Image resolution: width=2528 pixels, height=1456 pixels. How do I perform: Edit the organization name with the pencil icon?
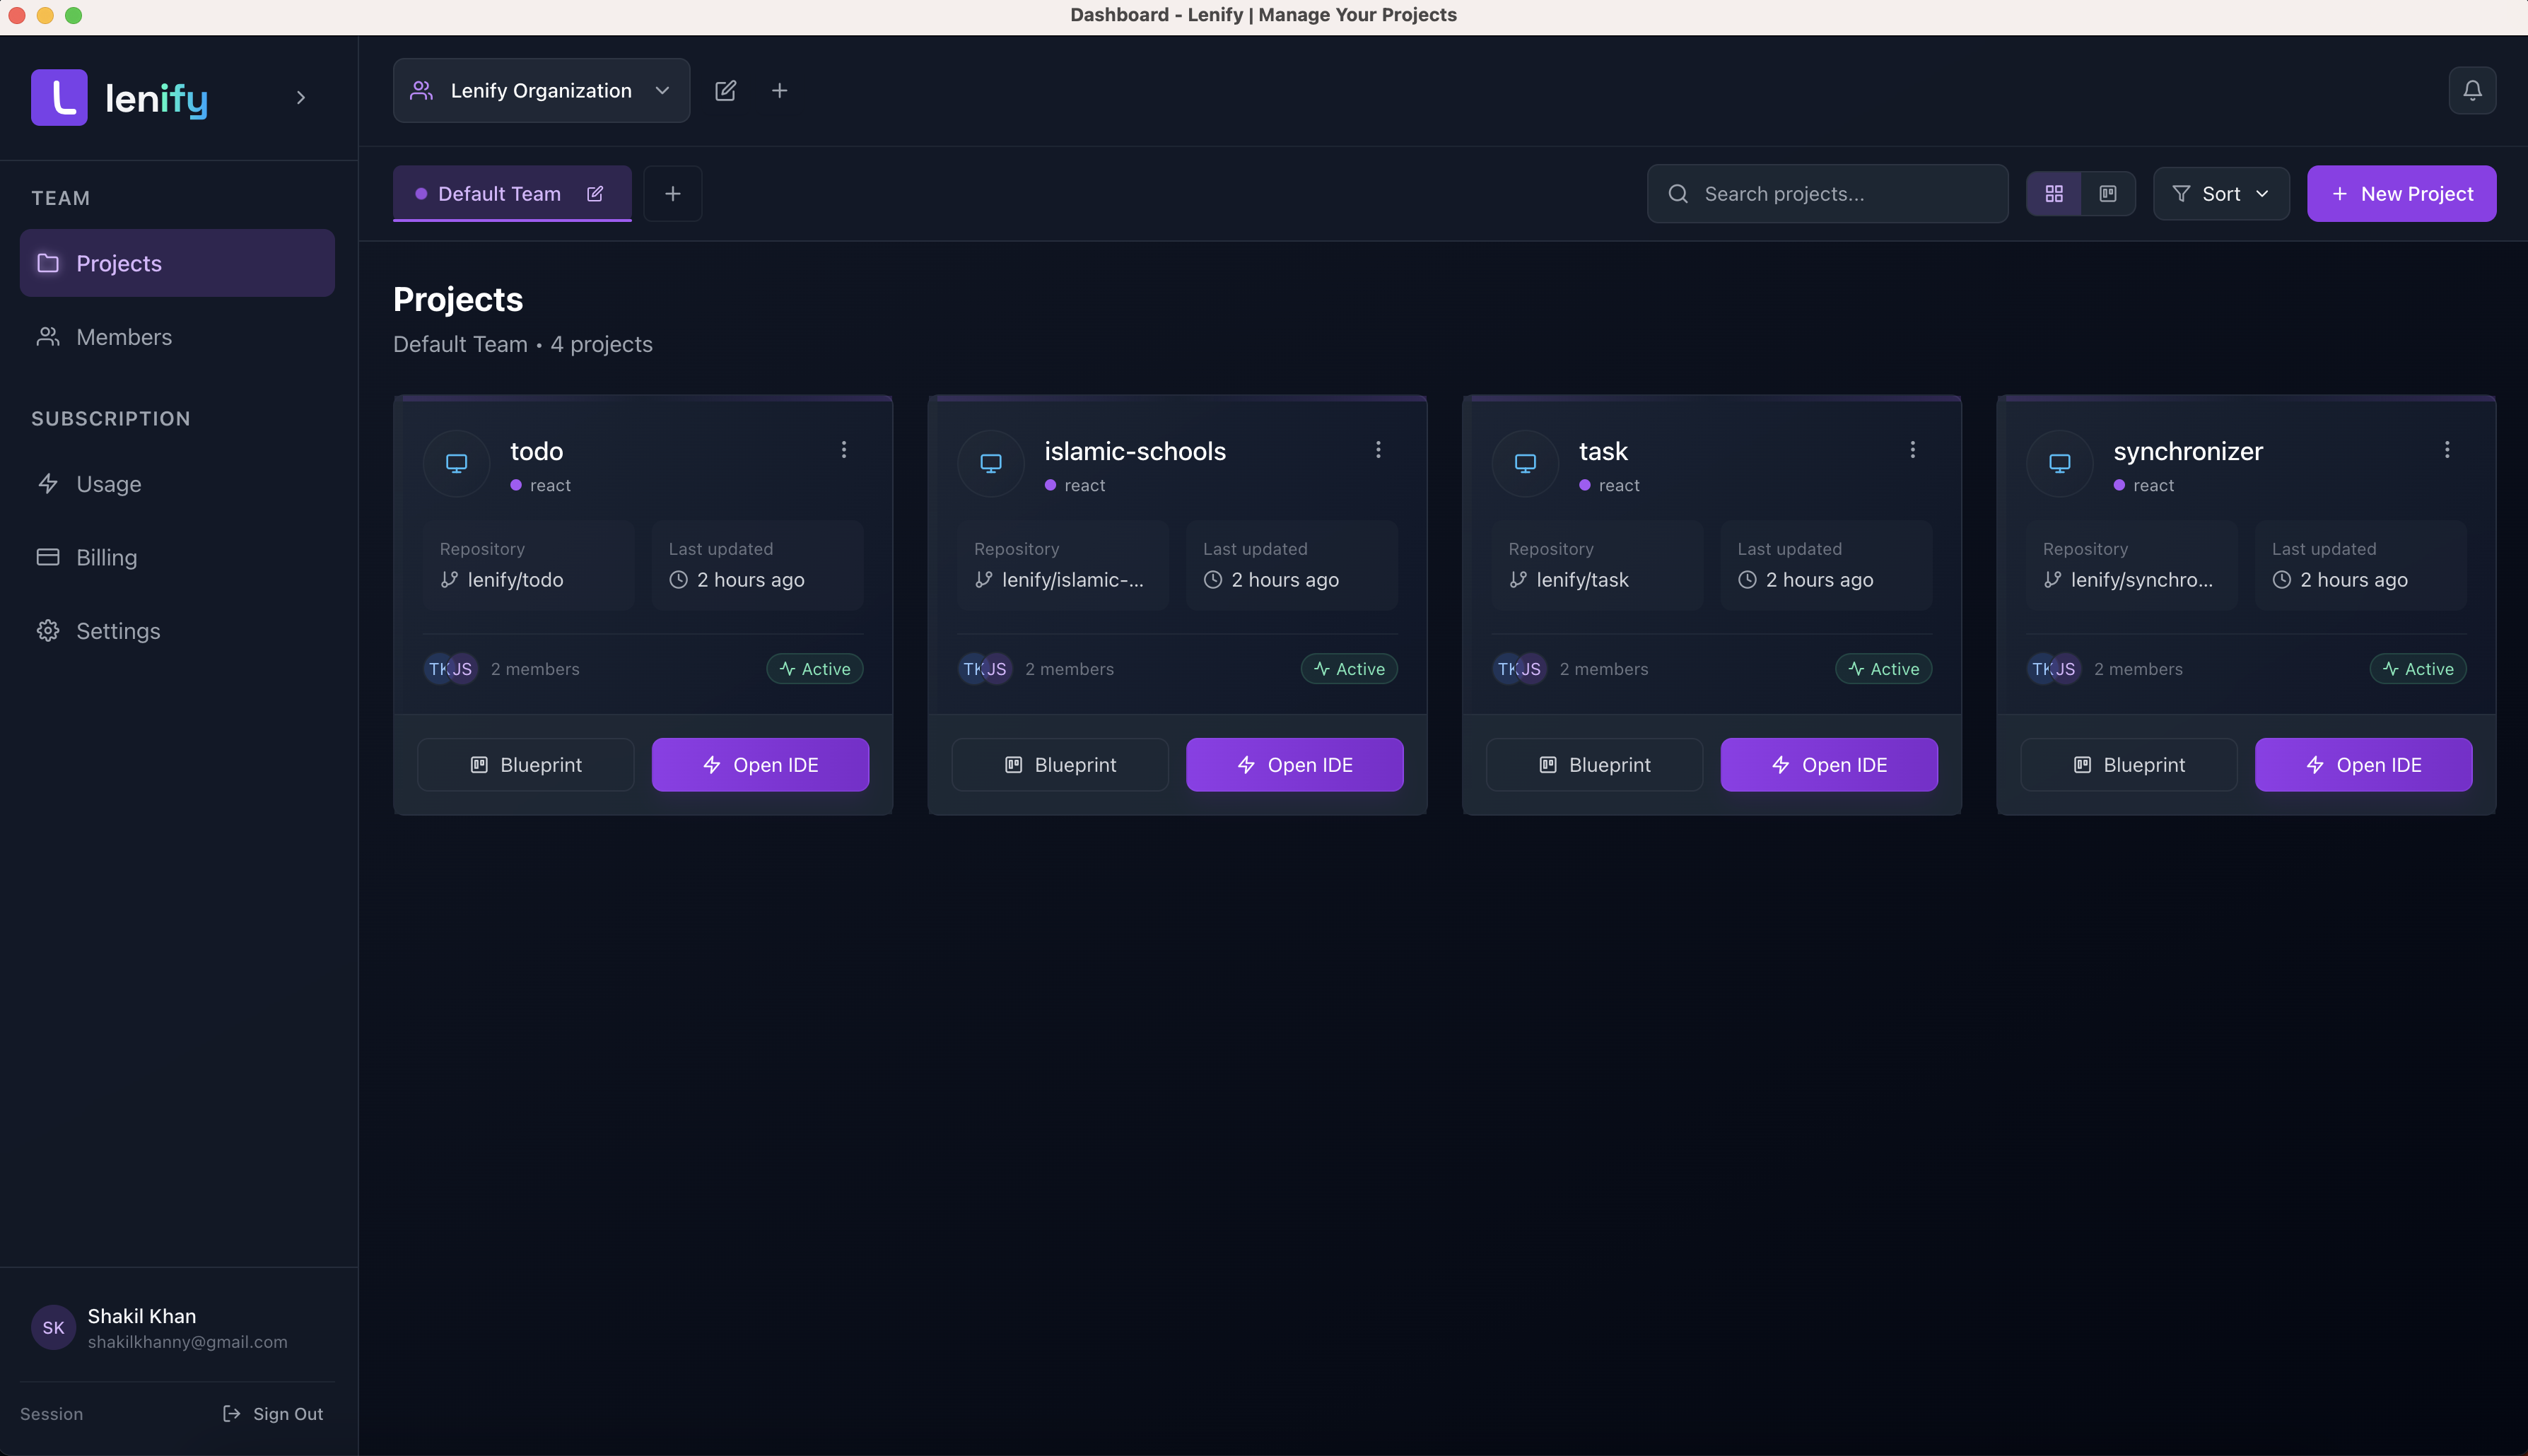(x=726, y=90)
